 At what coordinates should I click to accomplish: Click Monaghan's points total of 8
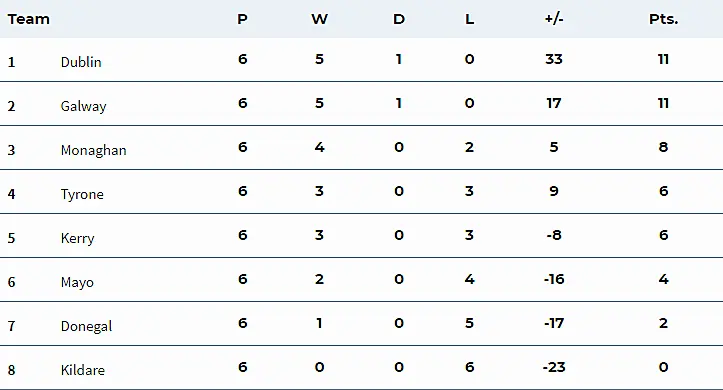663,147
